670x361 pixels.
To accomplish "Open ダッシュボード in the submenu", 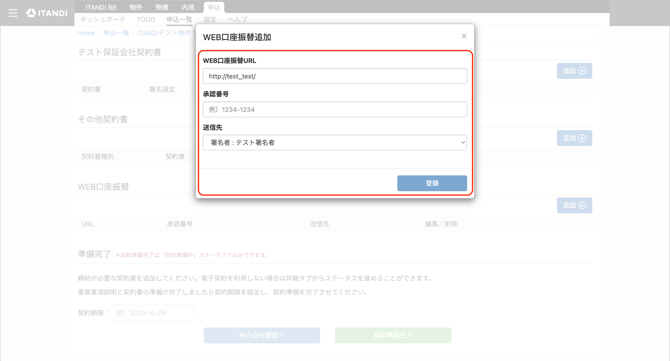I will pyautogui.click(x=103, y=20).
